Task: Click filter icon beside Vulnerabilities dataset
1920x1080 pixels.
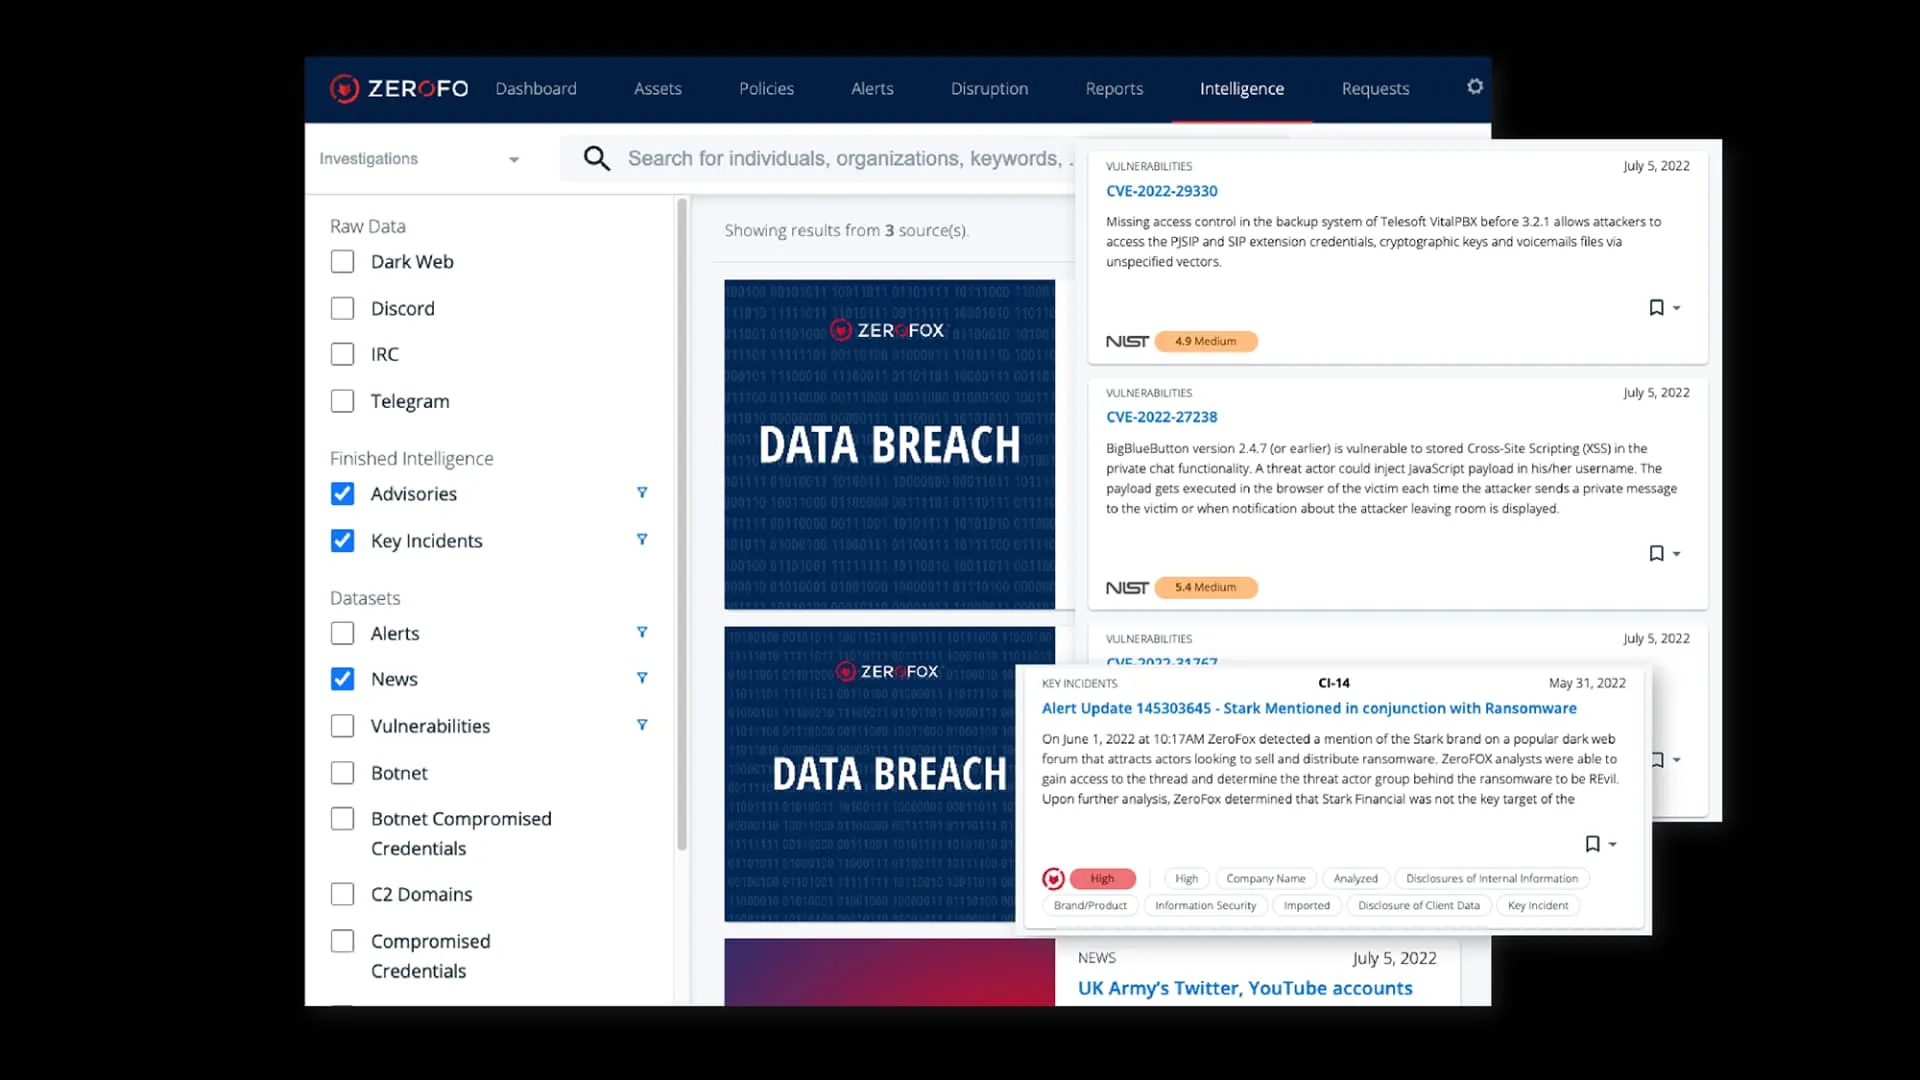Action: [x=642, y=725]
